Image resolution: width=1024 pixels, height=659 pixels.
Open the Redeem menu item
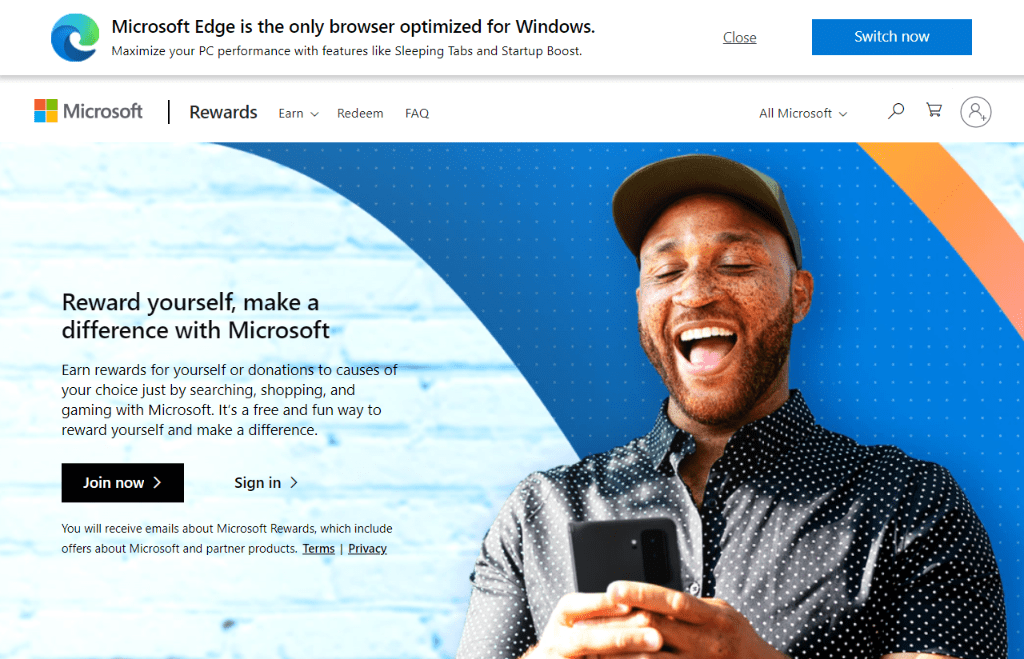coord(360,113)
